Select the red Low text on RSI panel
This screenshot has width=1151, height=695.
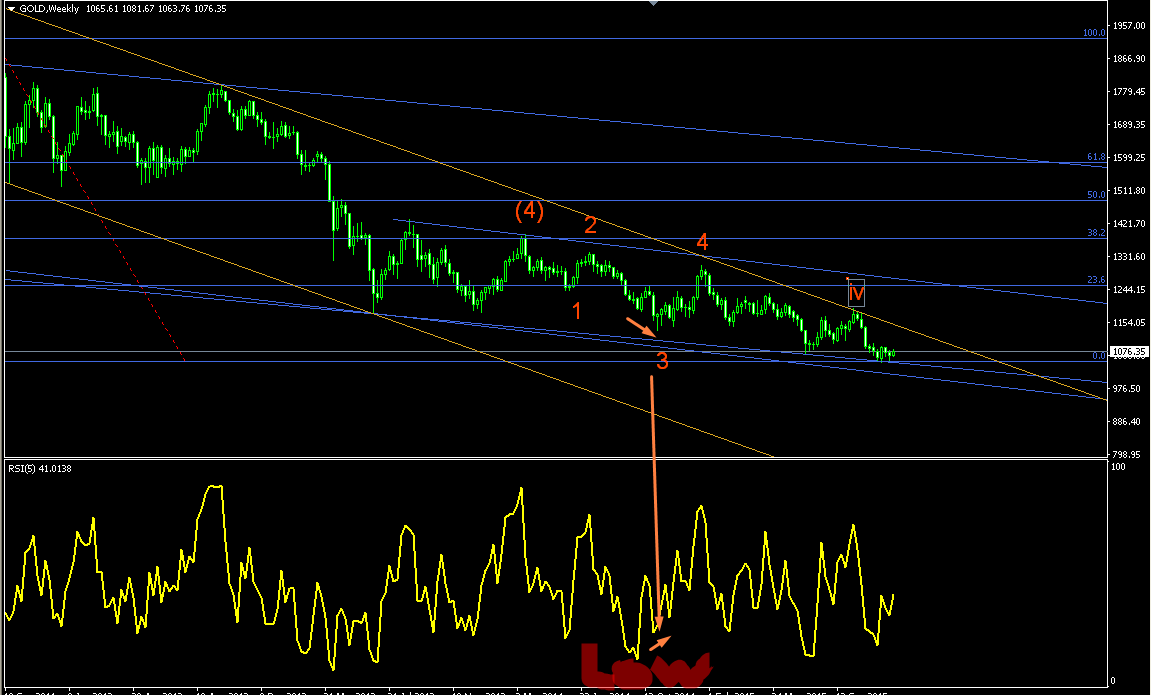tap(646, 666)
